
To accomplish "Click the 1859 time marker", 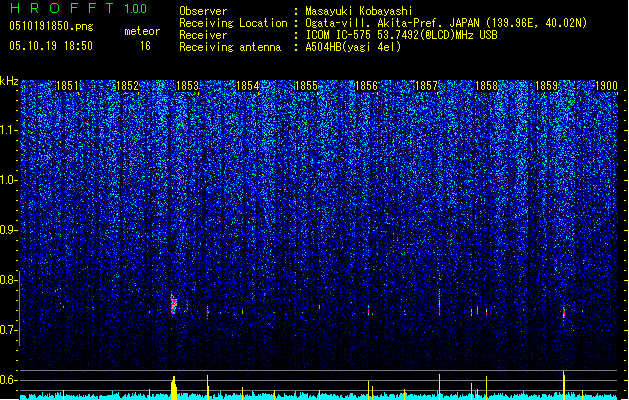I will pyautogui.click(x=547, y=86).
